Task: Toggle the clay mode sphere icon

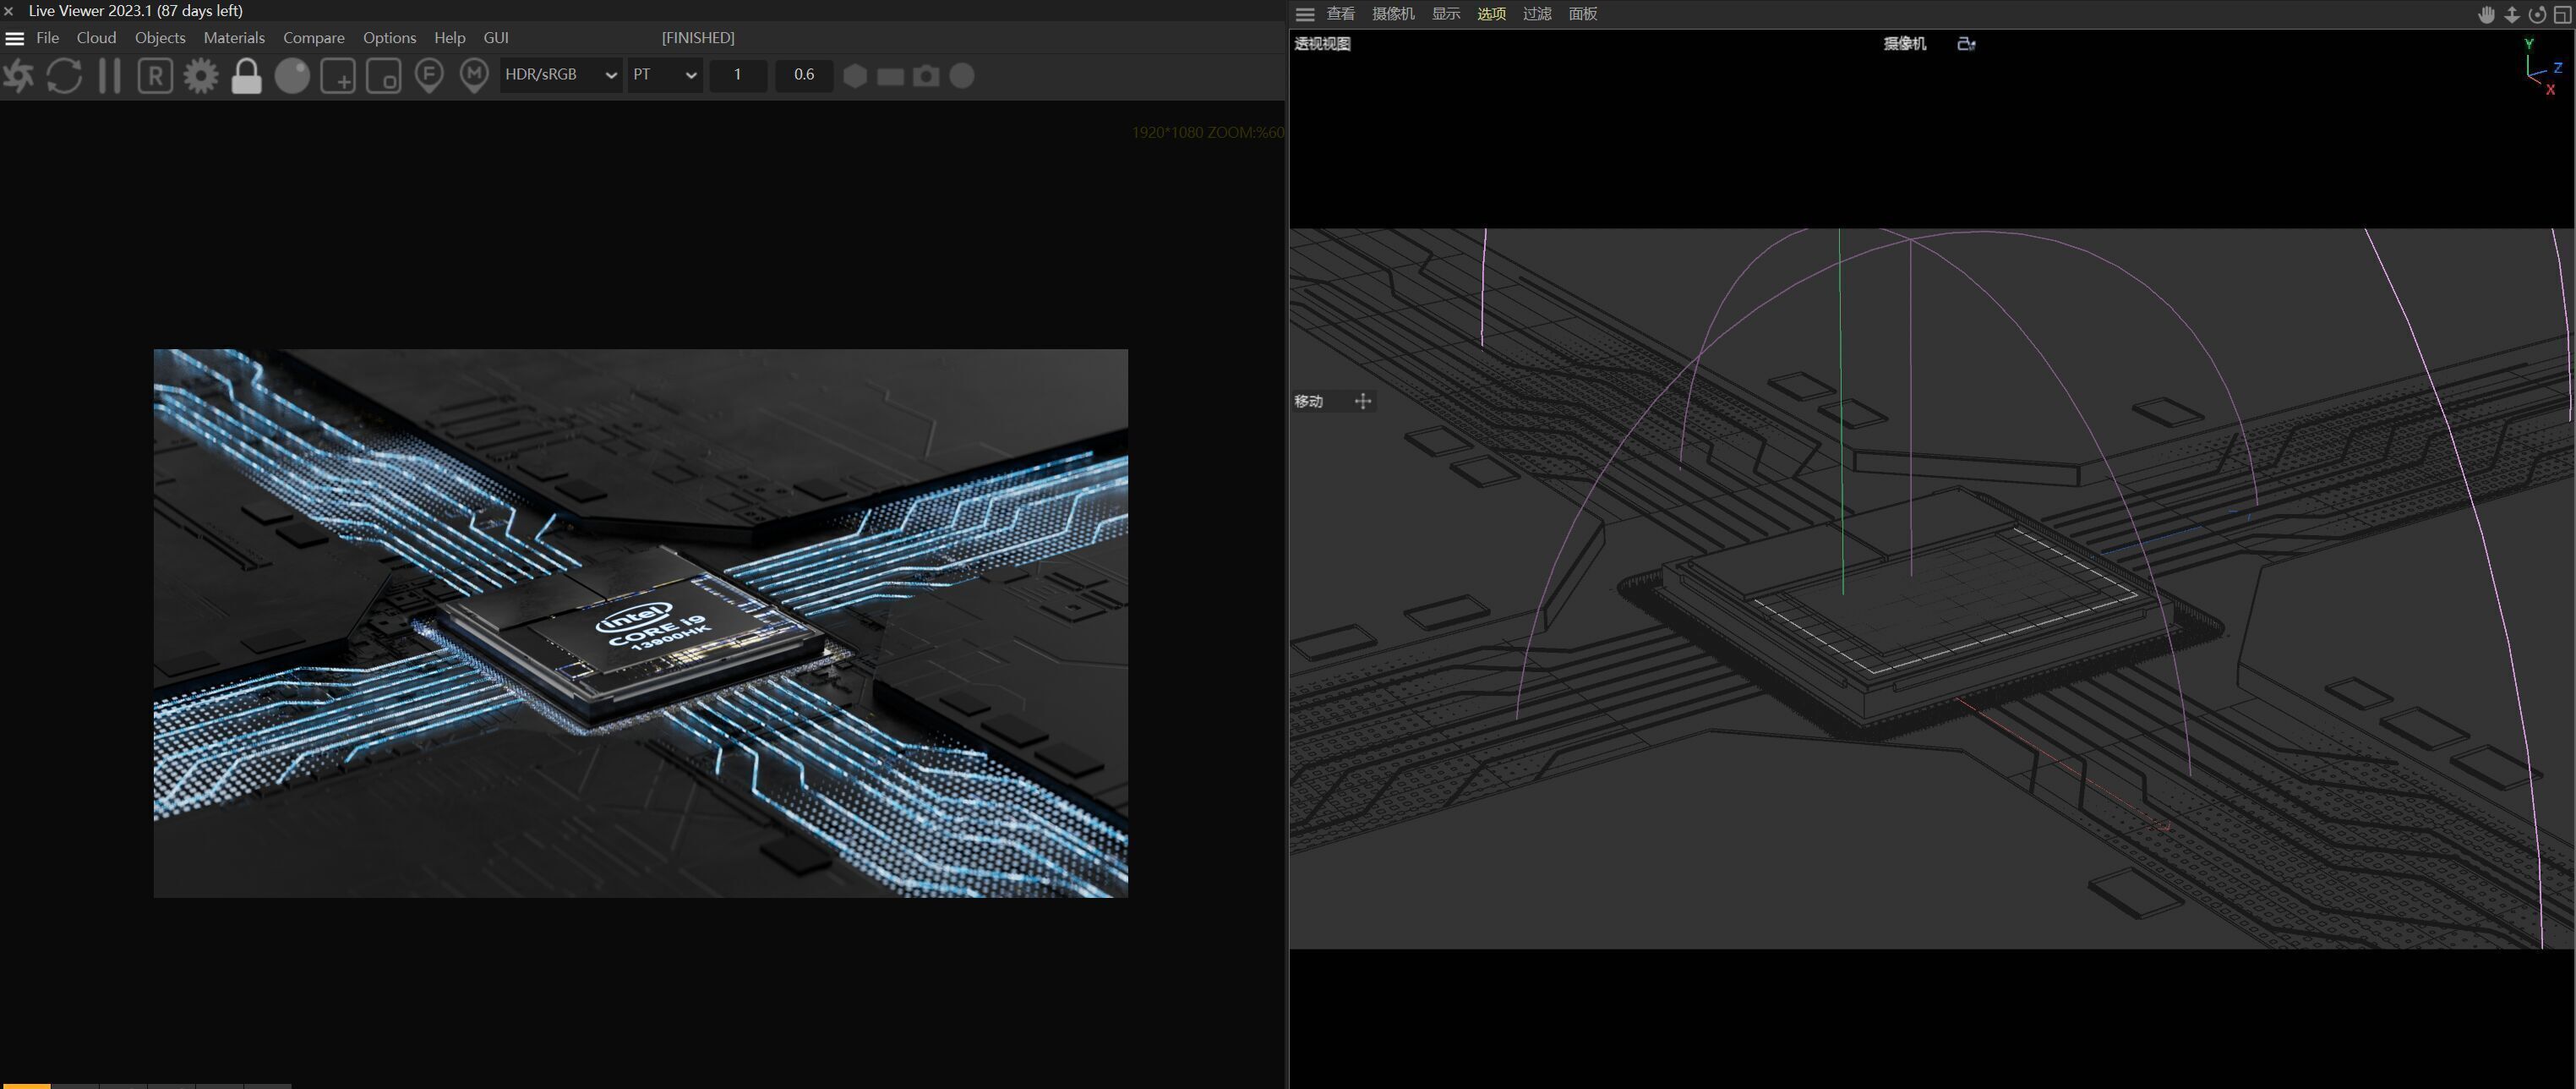Action: pyautogui.click(x=292, y=76)
